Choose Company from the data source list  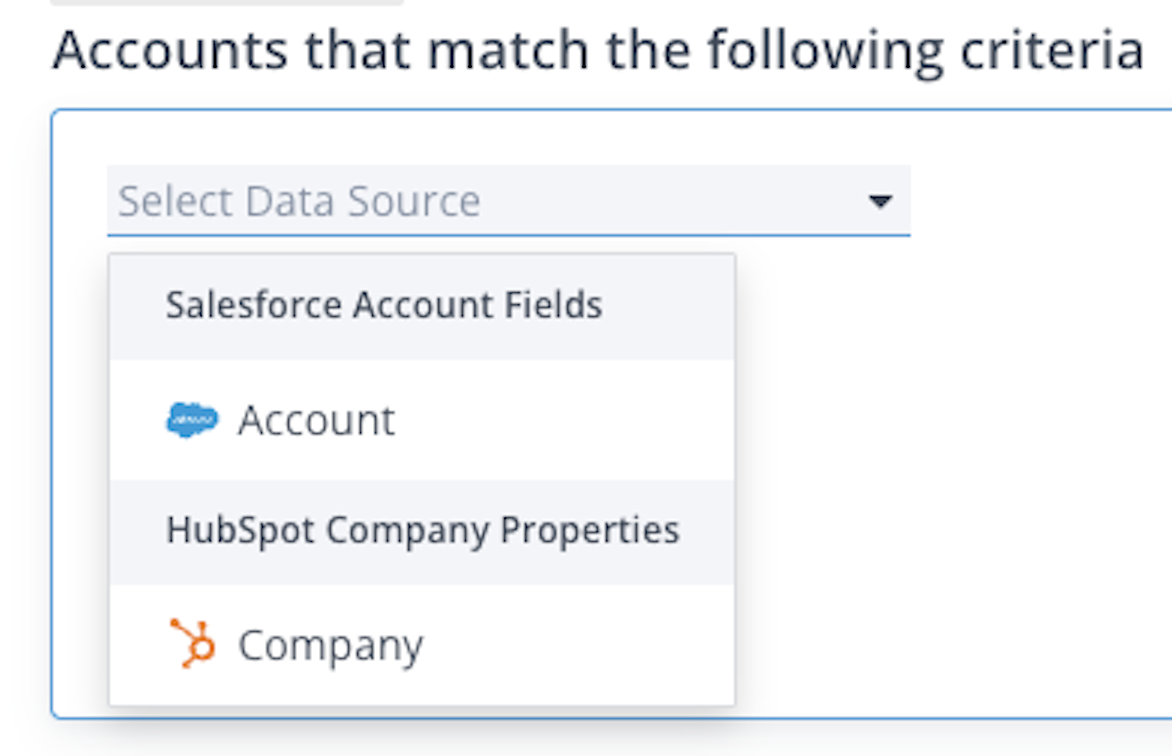pyautogui.click(x=330, y=645)
